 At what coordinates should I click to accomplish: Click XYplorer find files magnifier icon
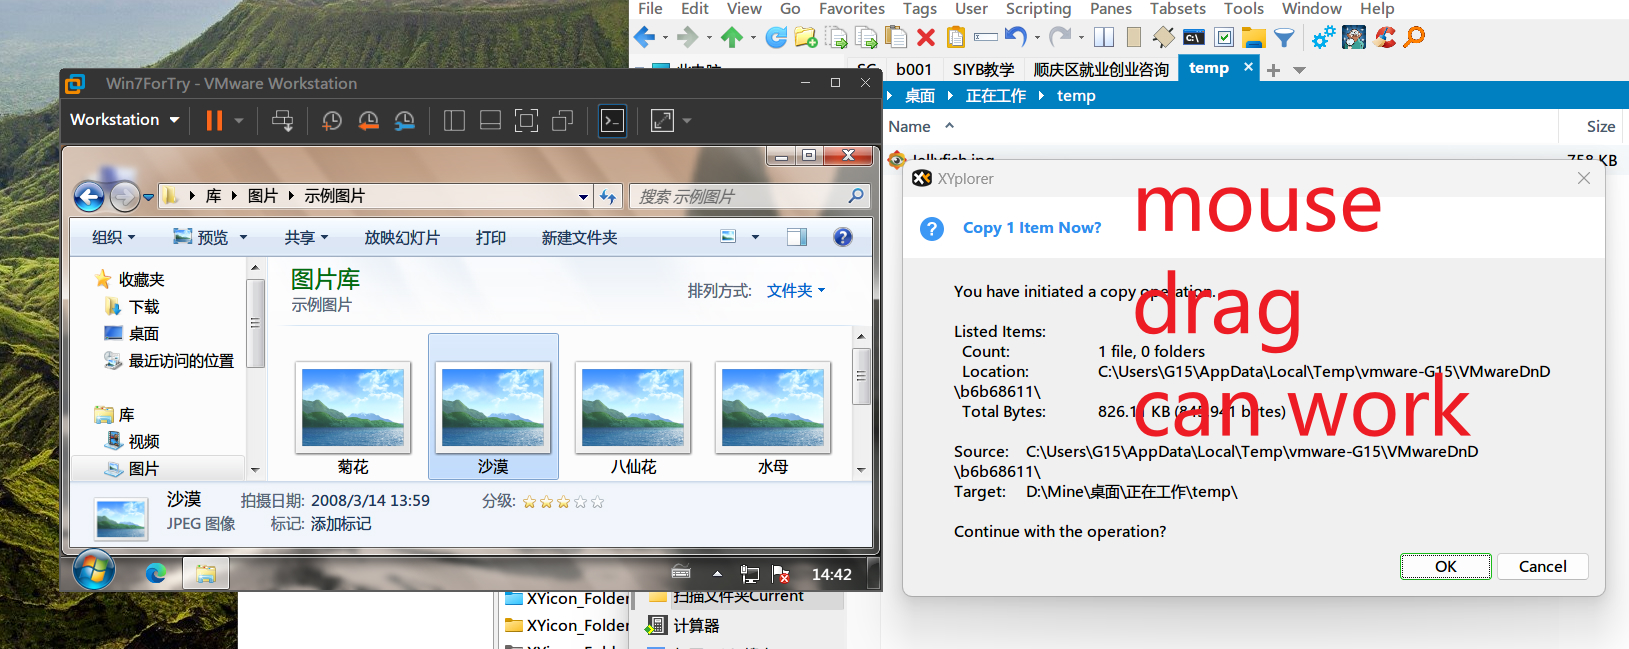(x=1414, y=38)
